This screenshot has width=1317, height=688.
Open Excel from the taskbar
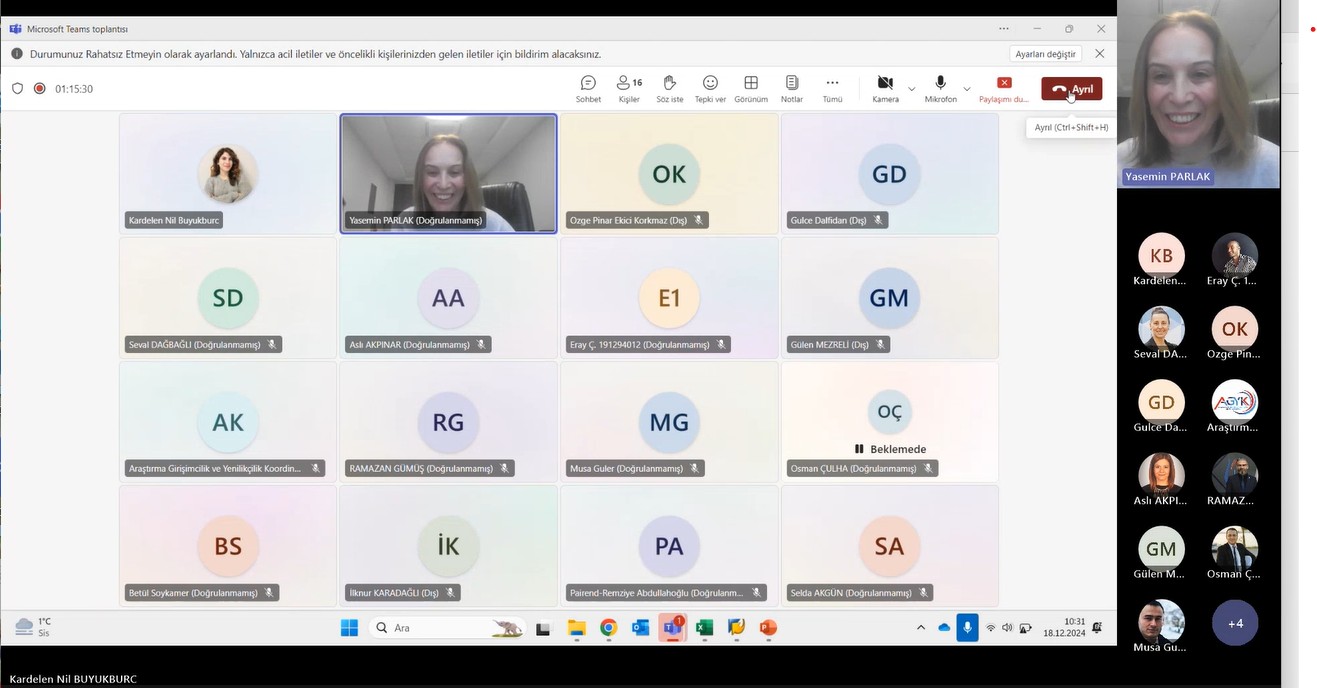click(x=704, y=628)
